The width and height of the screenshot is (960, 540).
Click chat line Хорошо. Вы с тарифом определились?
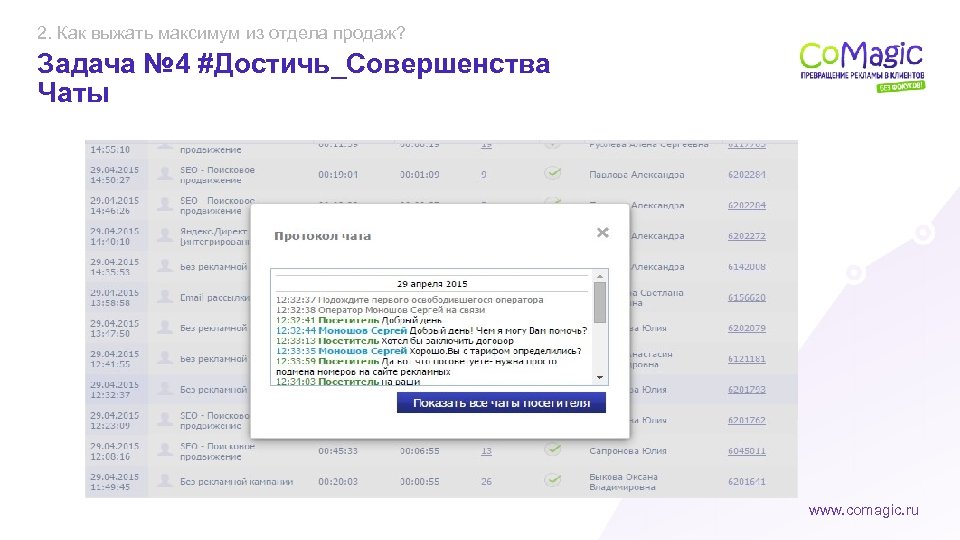(429, 351)
